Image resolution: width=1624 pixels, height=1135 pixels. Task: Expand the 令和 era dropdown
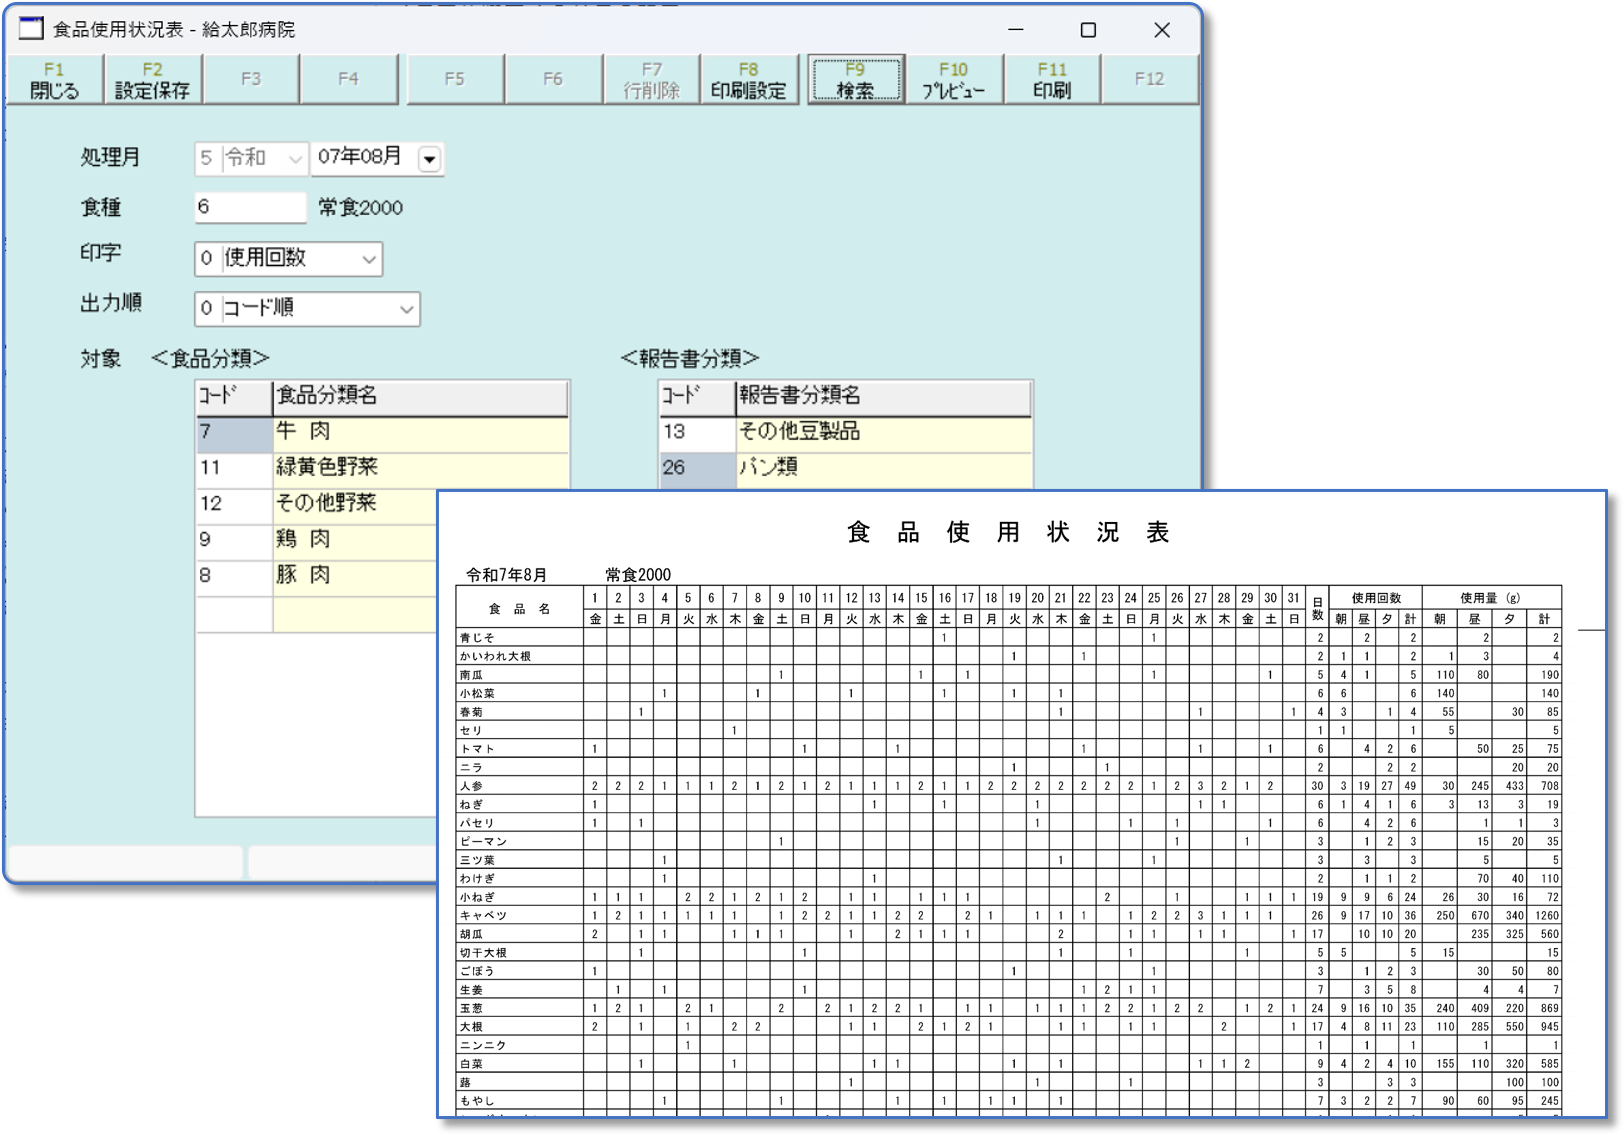[x=294, y=159]
